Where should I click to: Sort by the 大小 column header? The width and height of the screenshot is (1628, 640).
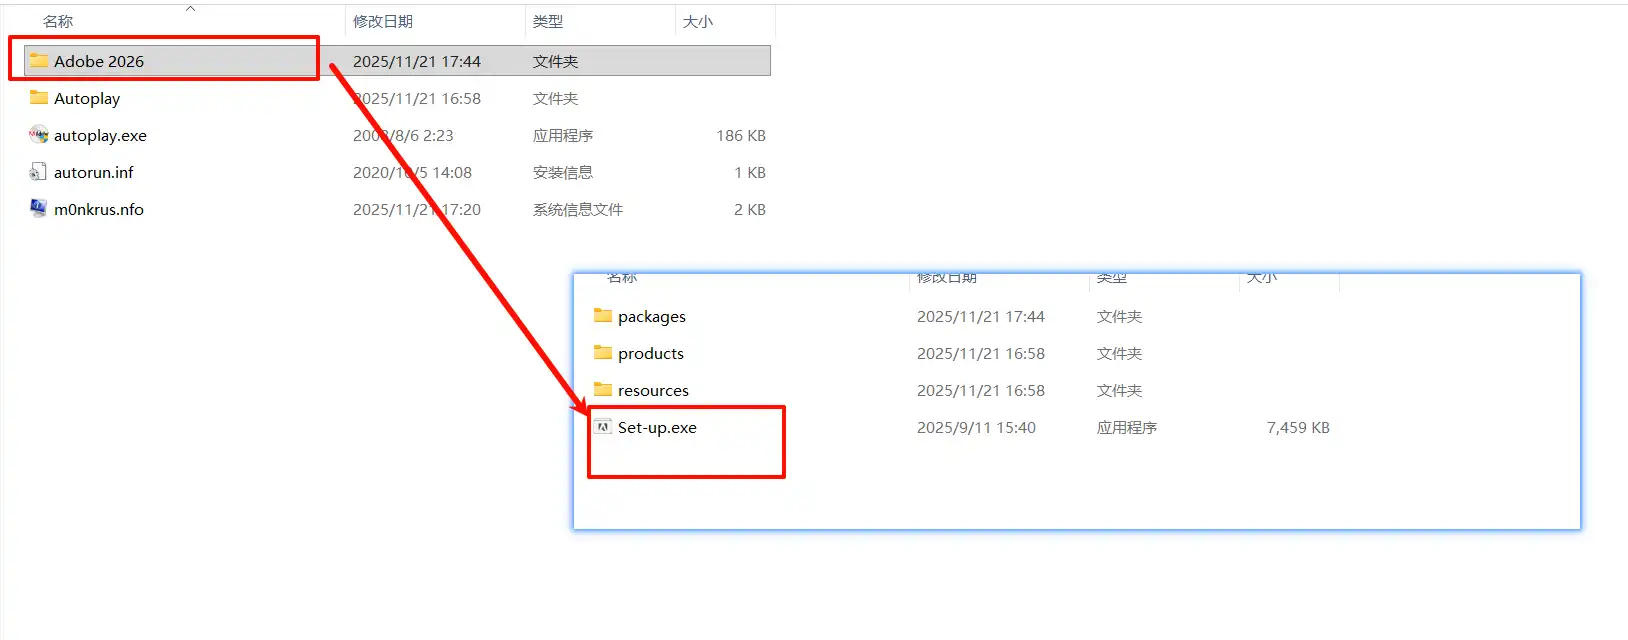pos(698,21)
